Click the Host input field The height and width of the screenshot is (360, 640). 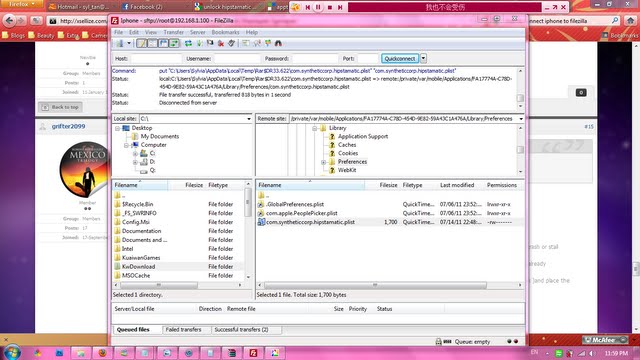[x=155, y=58]
